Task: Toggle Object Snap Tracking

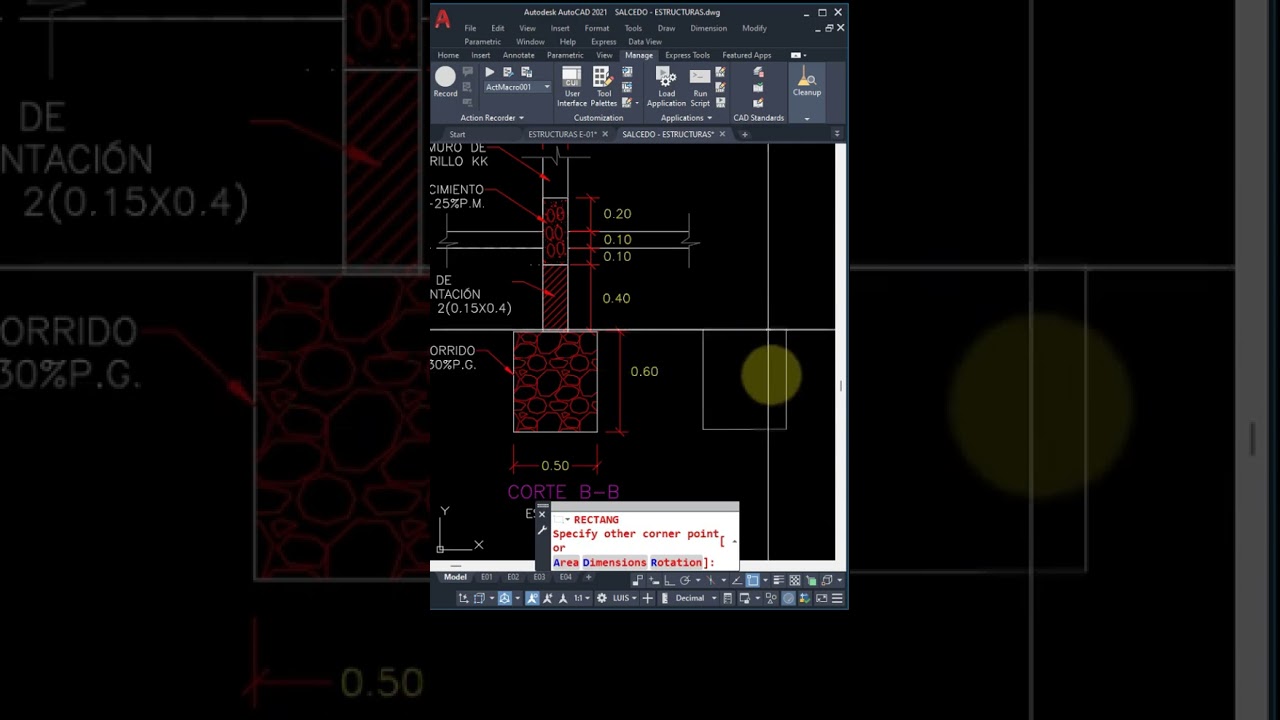Action: coord(737,580)
